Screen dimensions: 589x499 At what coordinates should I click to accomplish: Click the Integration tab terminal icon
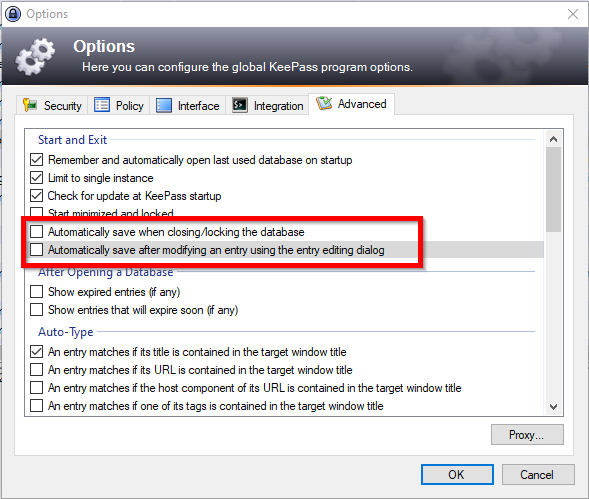(240, 105)
